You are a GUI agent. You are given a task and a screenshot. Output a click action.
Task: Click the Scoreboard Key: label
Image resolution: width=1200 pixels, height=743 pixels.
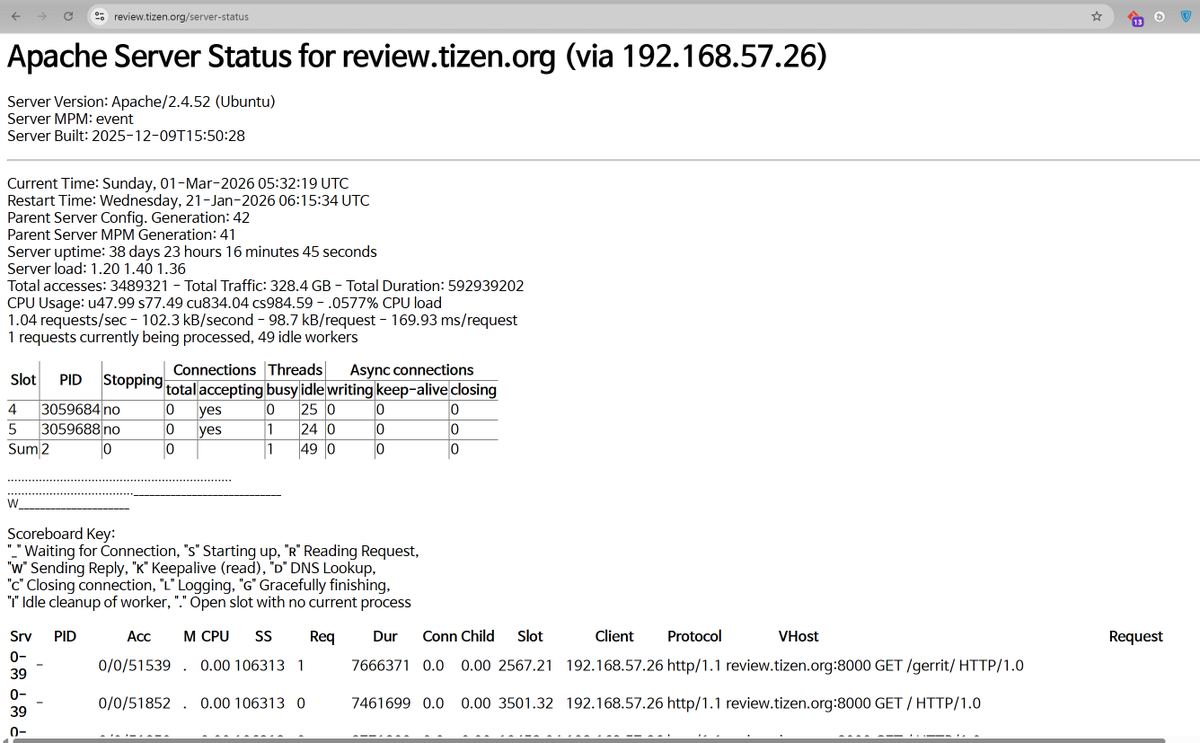[61, 534]
